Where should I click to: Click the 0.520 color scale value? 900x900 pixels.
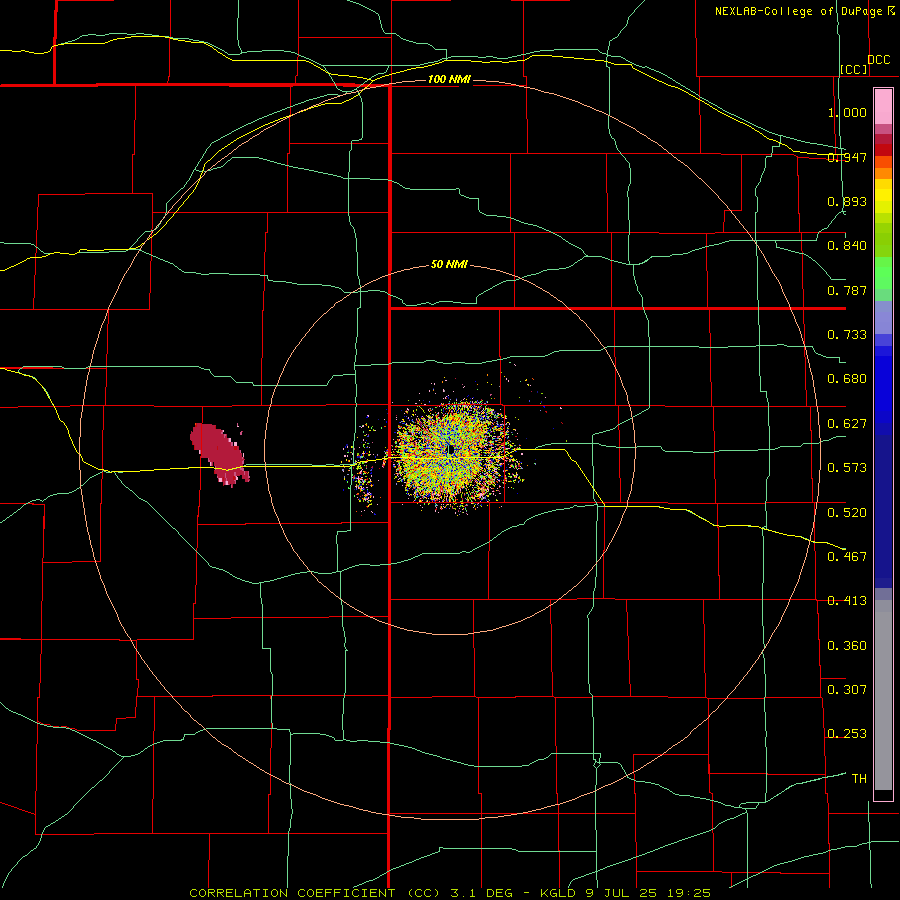pyautogui.click(x=847, y=513)
